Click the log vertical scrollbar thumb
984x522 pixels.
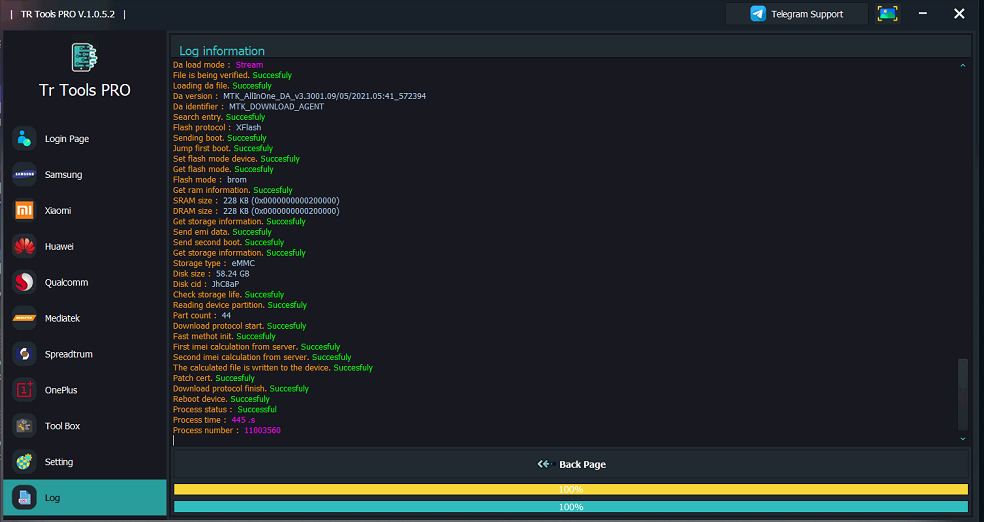coord(963,393)
